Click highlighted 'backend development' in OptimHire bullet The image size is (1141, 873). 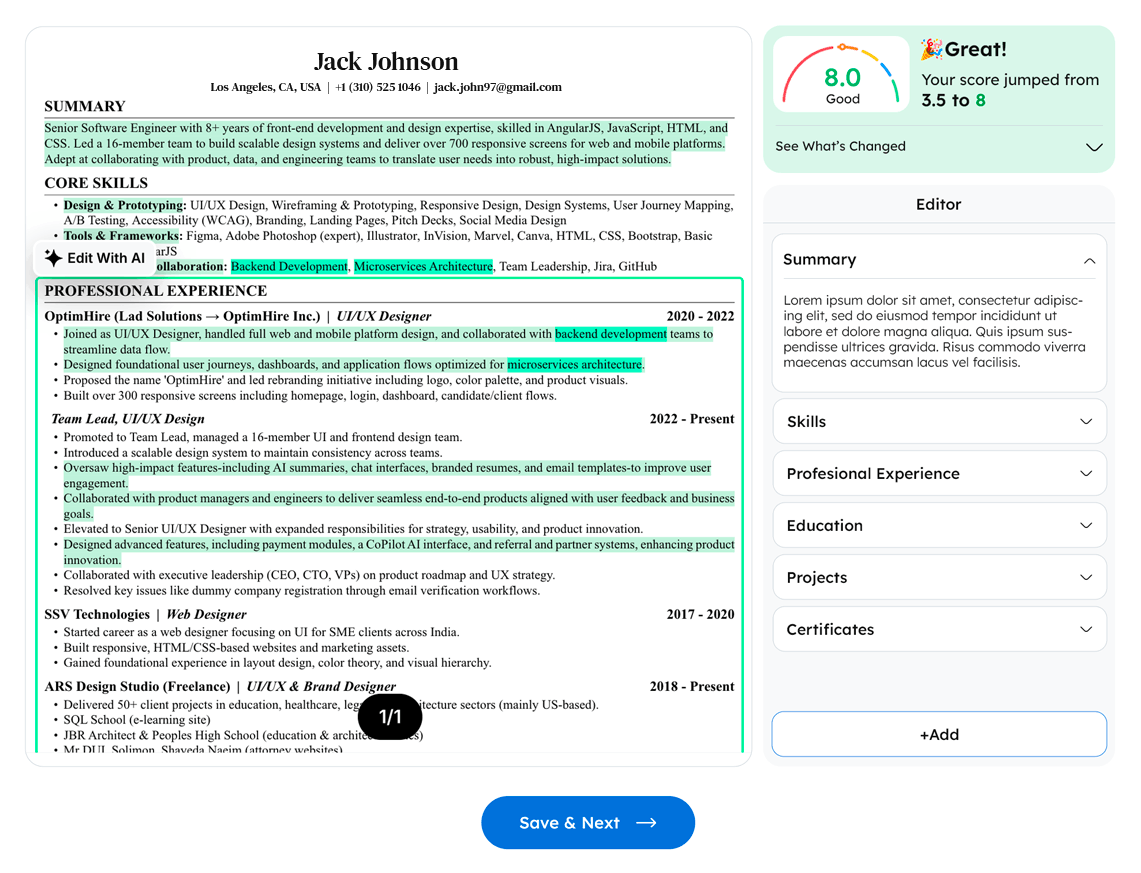click(x=611, y=334)
